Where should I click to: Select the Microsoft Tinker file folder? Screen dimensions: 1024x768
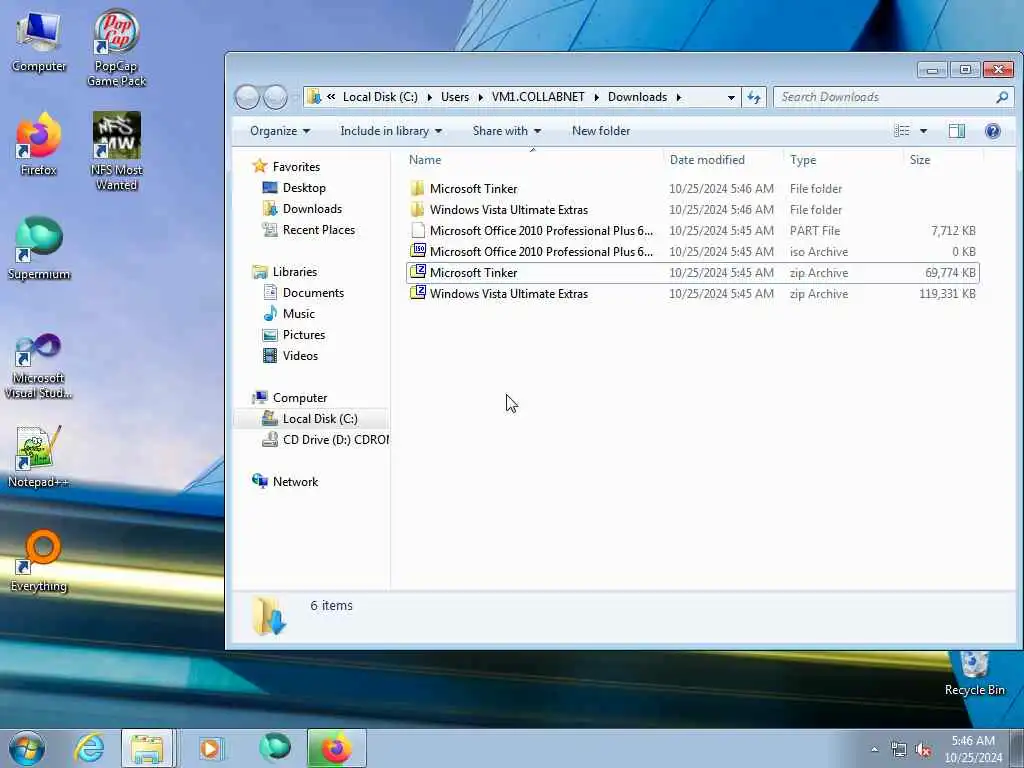[692, 189]
